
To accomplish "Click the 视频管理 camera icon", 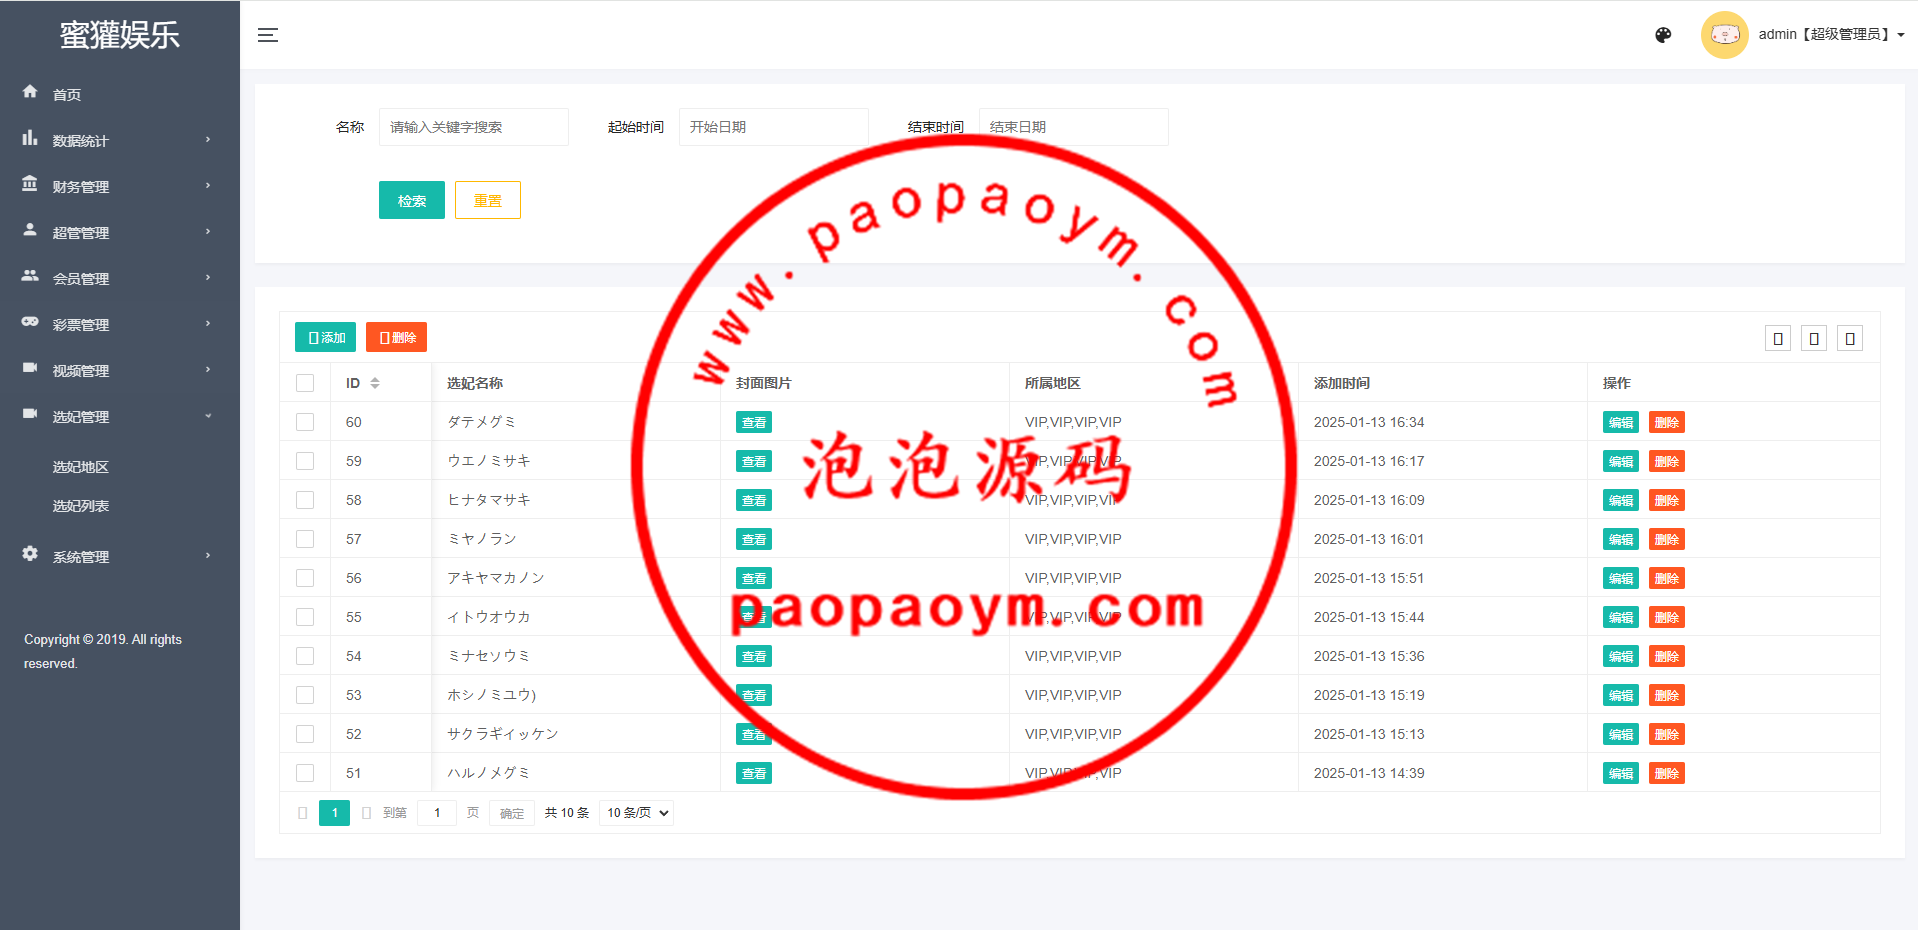I will click(30, 368).
